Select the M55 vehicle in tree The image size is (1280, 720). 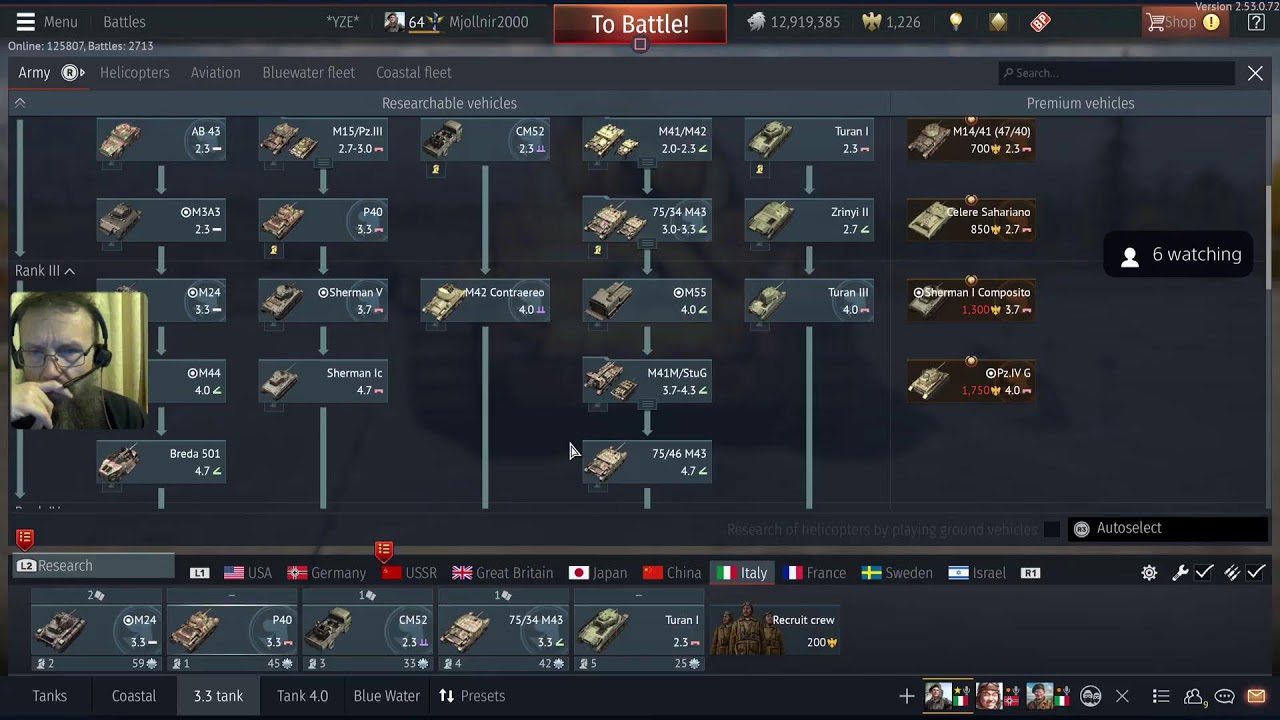pos(647,301)
